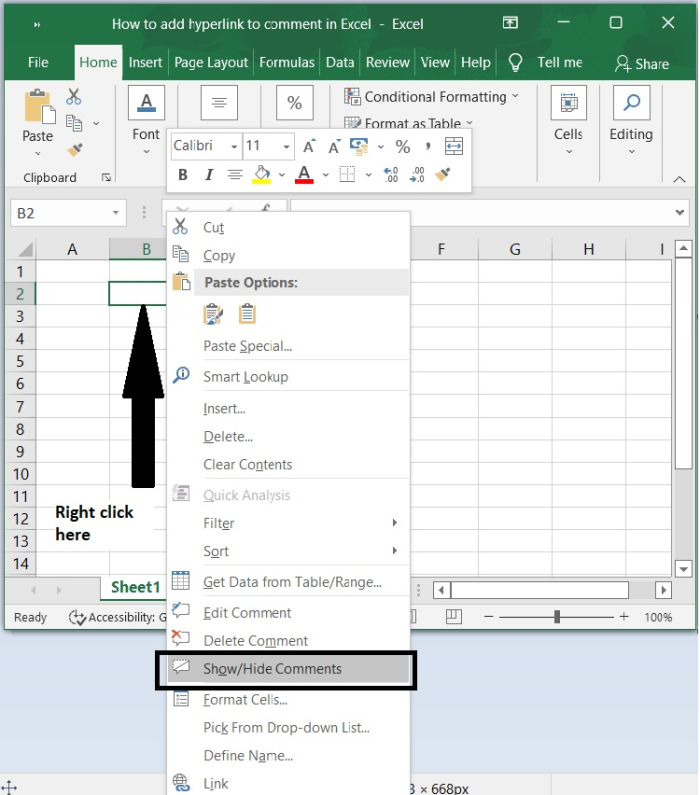This screenshot has width=700, height=795.
Task: Switch to the Insert tab
Action: (145, 62)
